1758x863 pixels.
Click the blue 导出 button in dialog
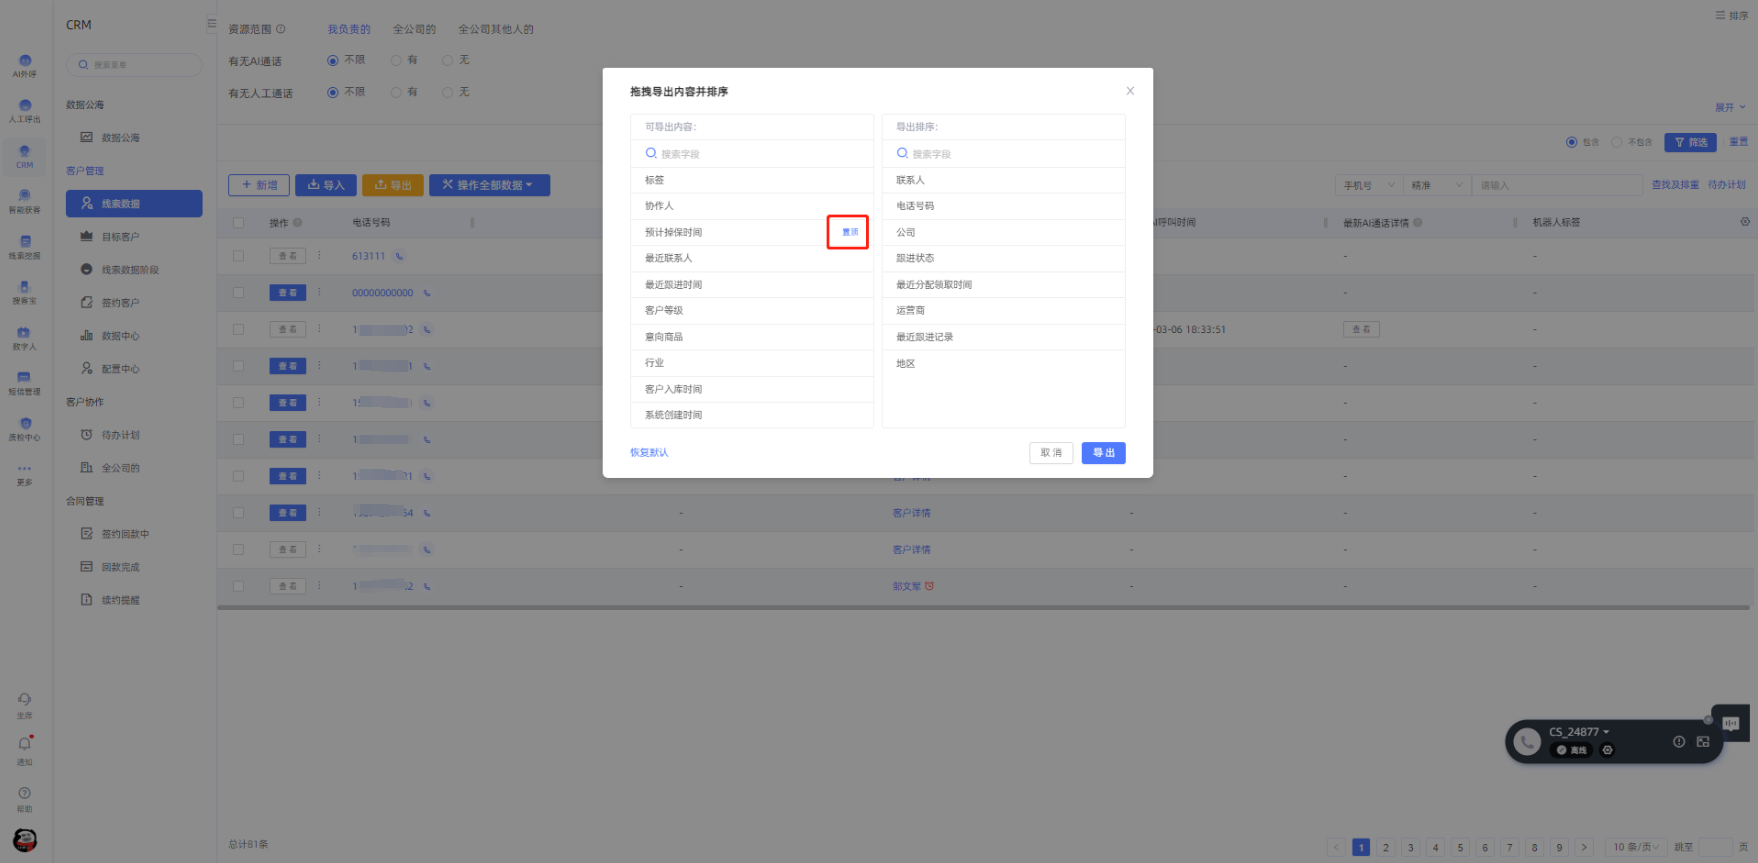pyautogui.click(x=1103, y=453)
